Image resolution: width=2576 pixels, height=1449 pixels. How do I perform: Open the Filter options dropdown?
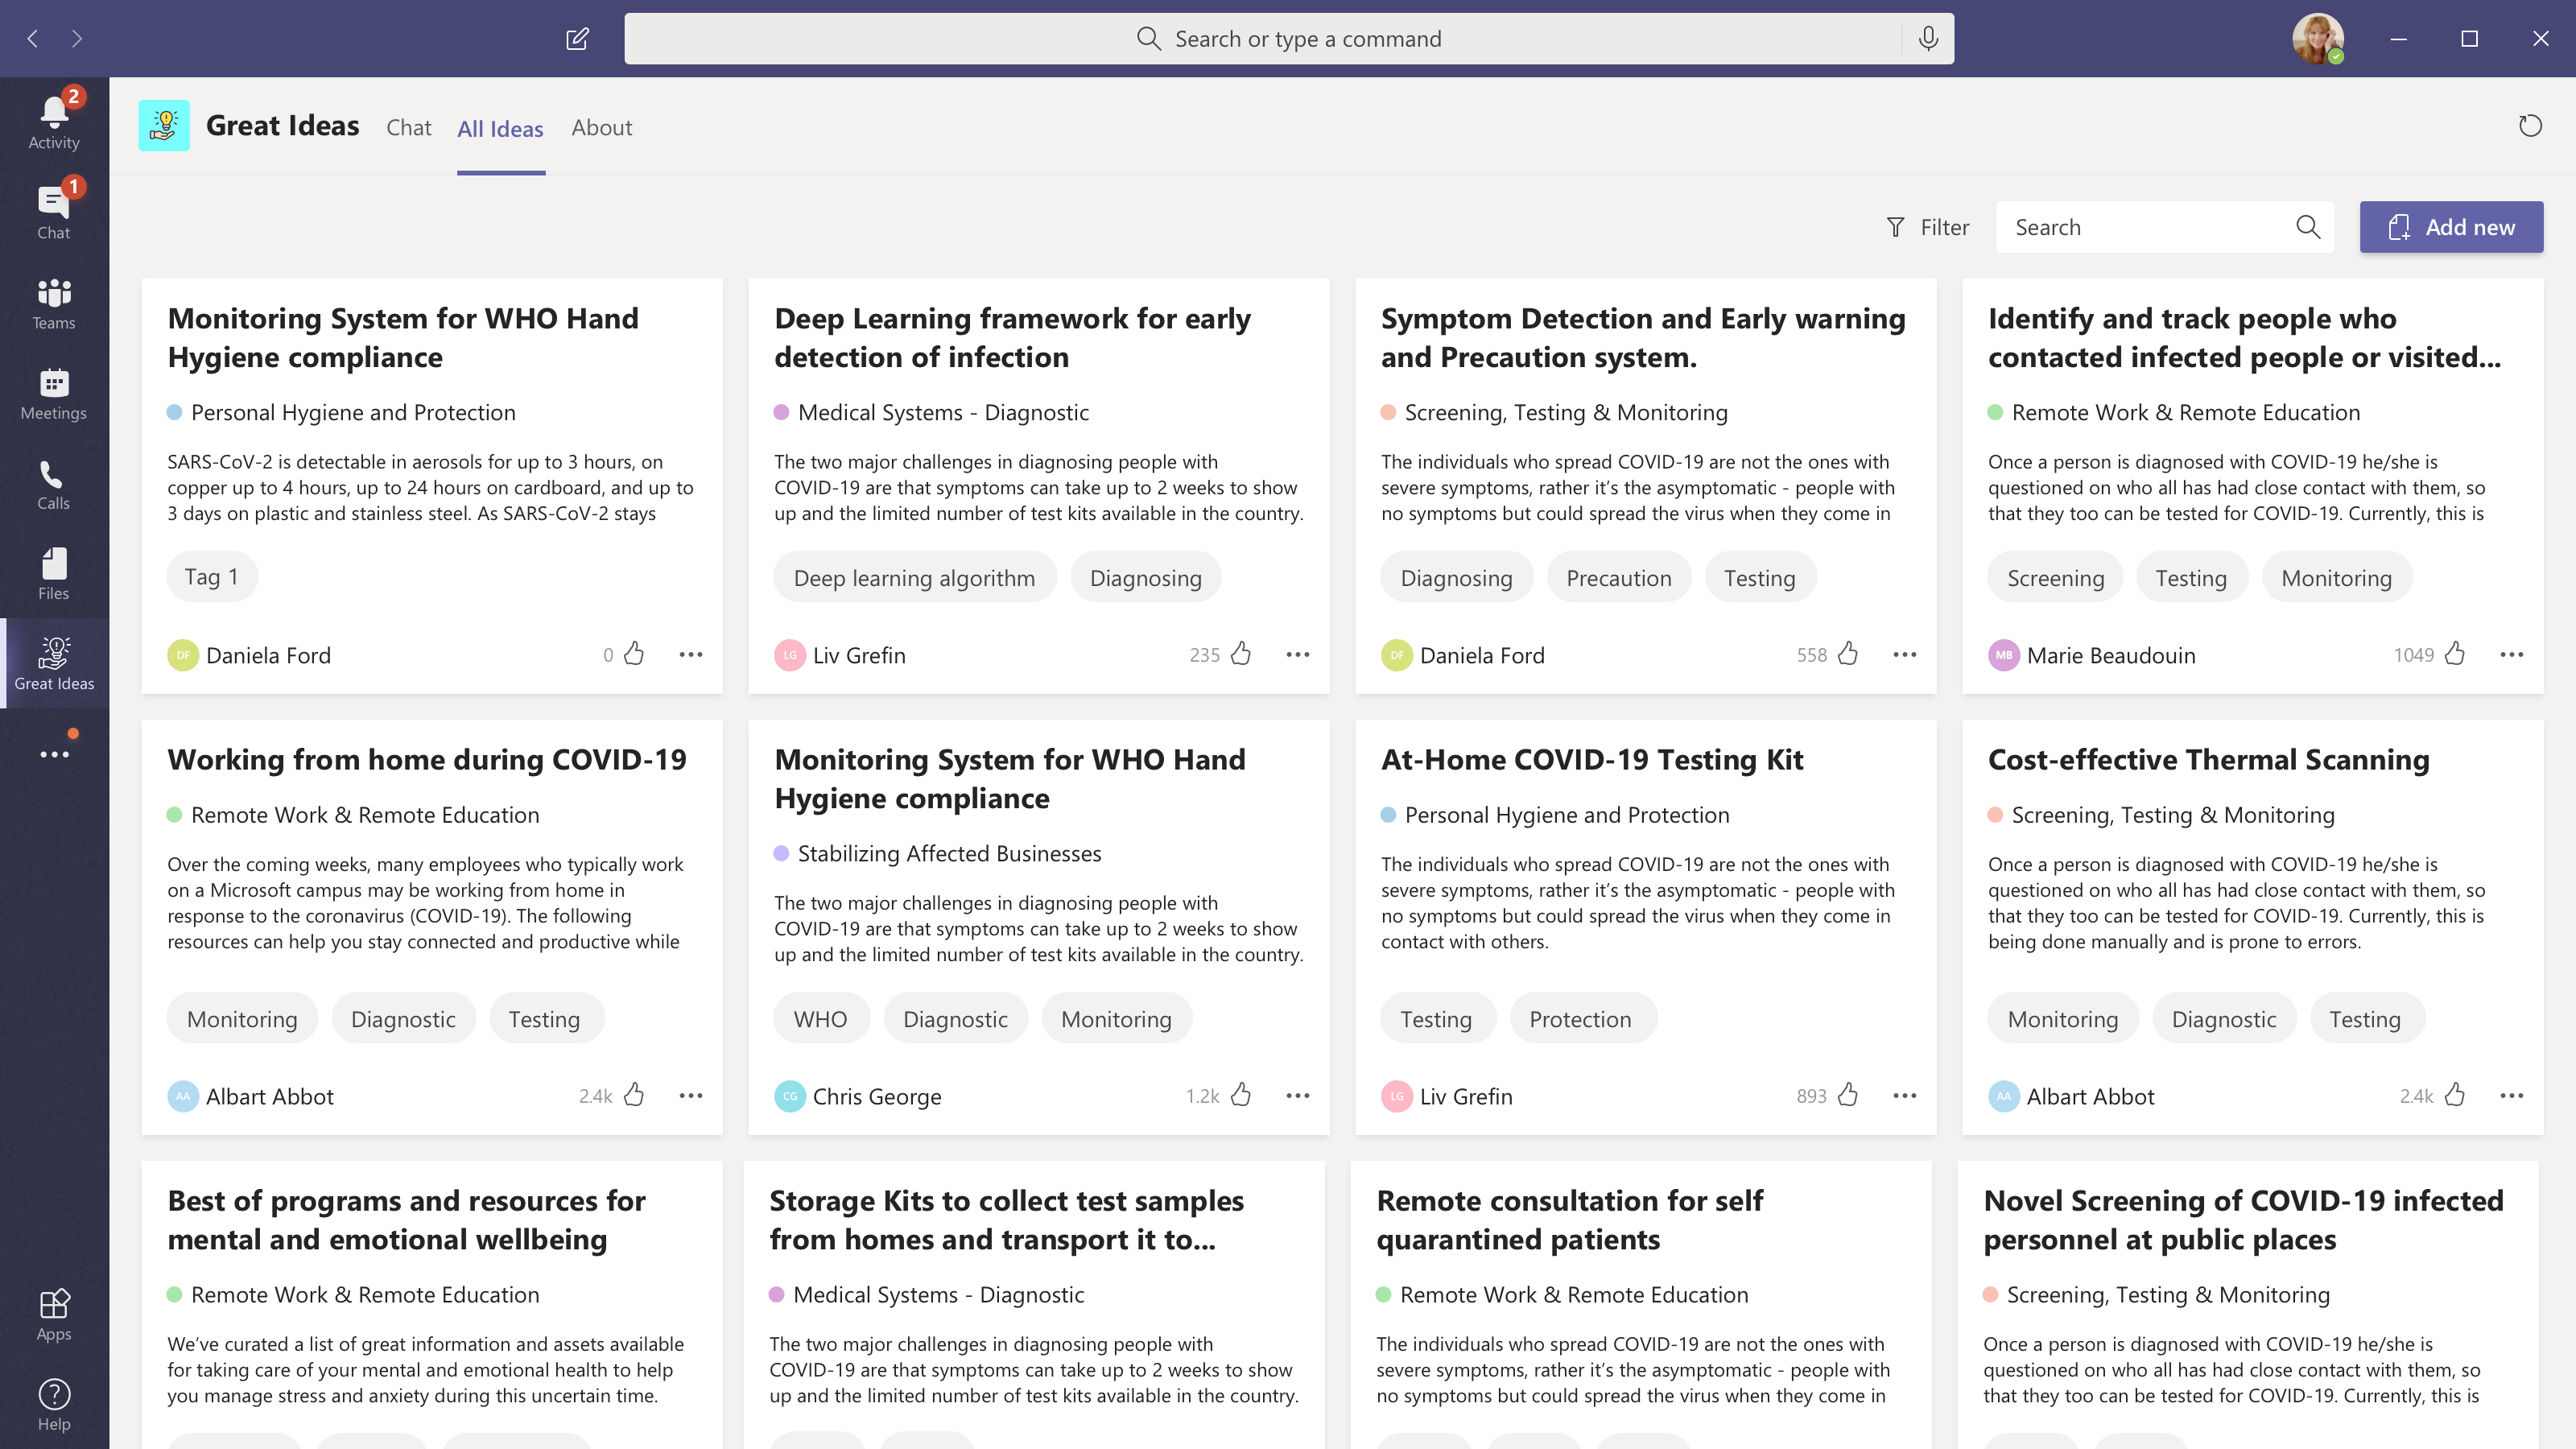1928,227
